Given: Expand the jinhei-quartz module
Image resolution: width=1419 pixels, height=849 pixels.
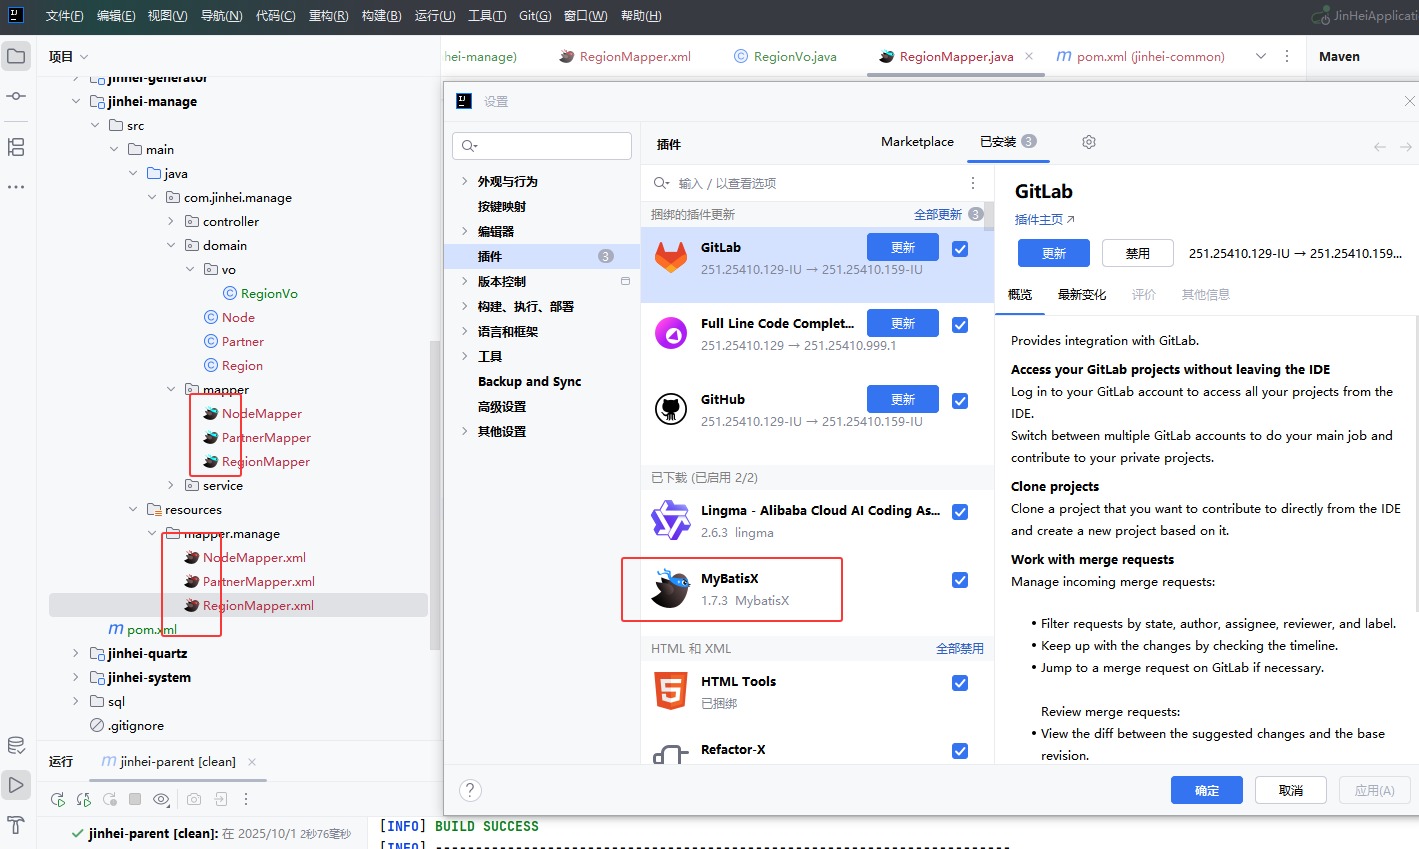Looking at the screenshot, I should tap(76, 653).
